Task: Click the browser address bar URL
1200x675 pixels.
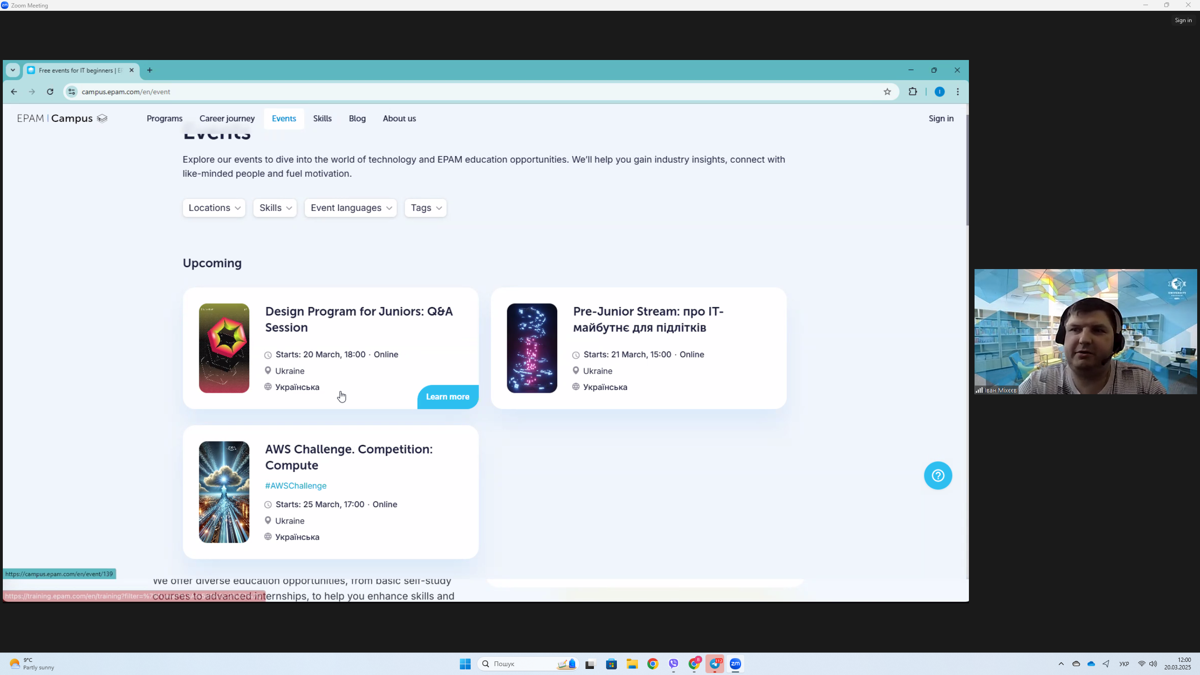Action: 126,92
